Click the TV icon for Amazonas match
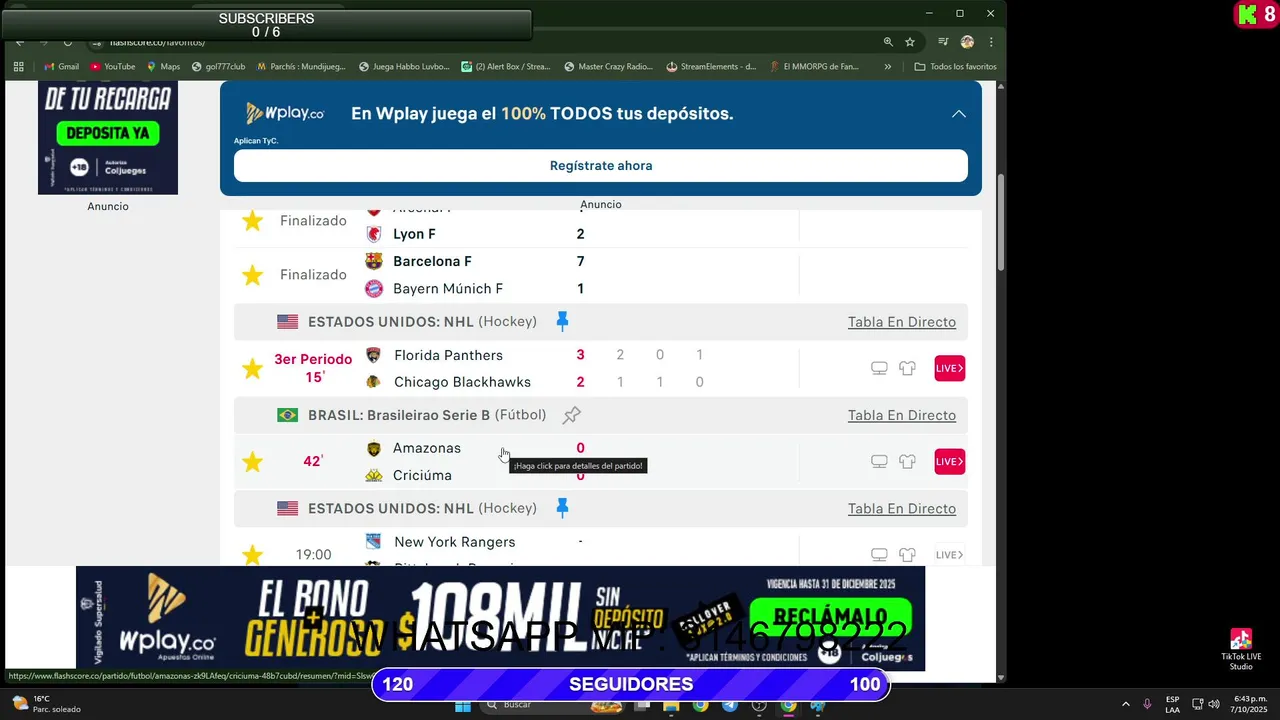The width and height of the screenshot is (1280, 720). 879,462
